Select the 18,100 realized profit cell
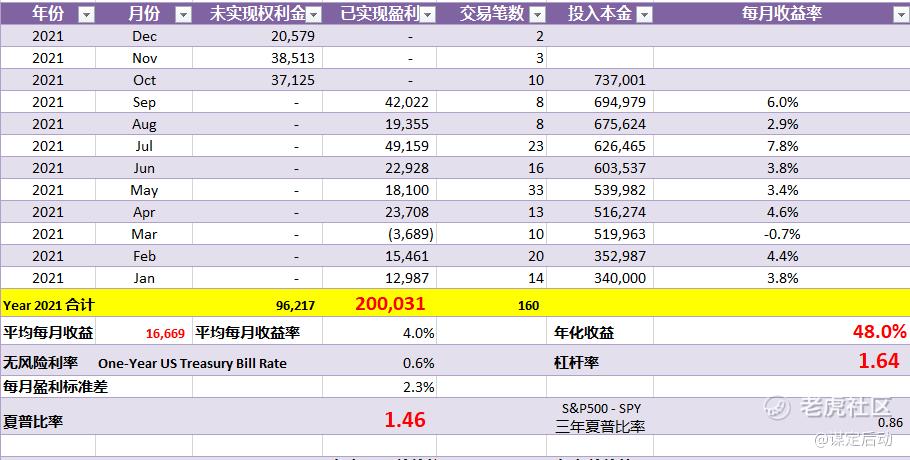The width and height of the screenshot is (910, 460). point(380,190)
